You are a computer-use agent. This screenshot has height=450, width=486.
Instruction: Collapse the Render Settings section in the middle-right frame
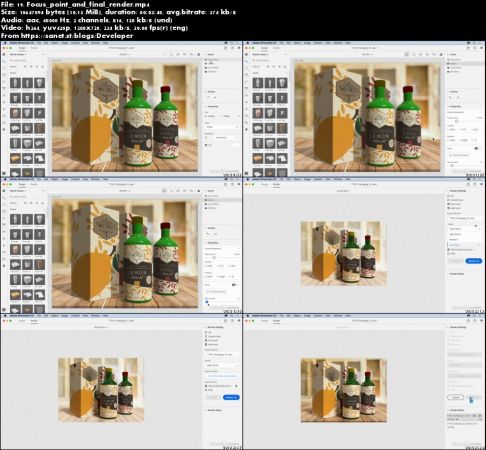[x=457, y=191]
